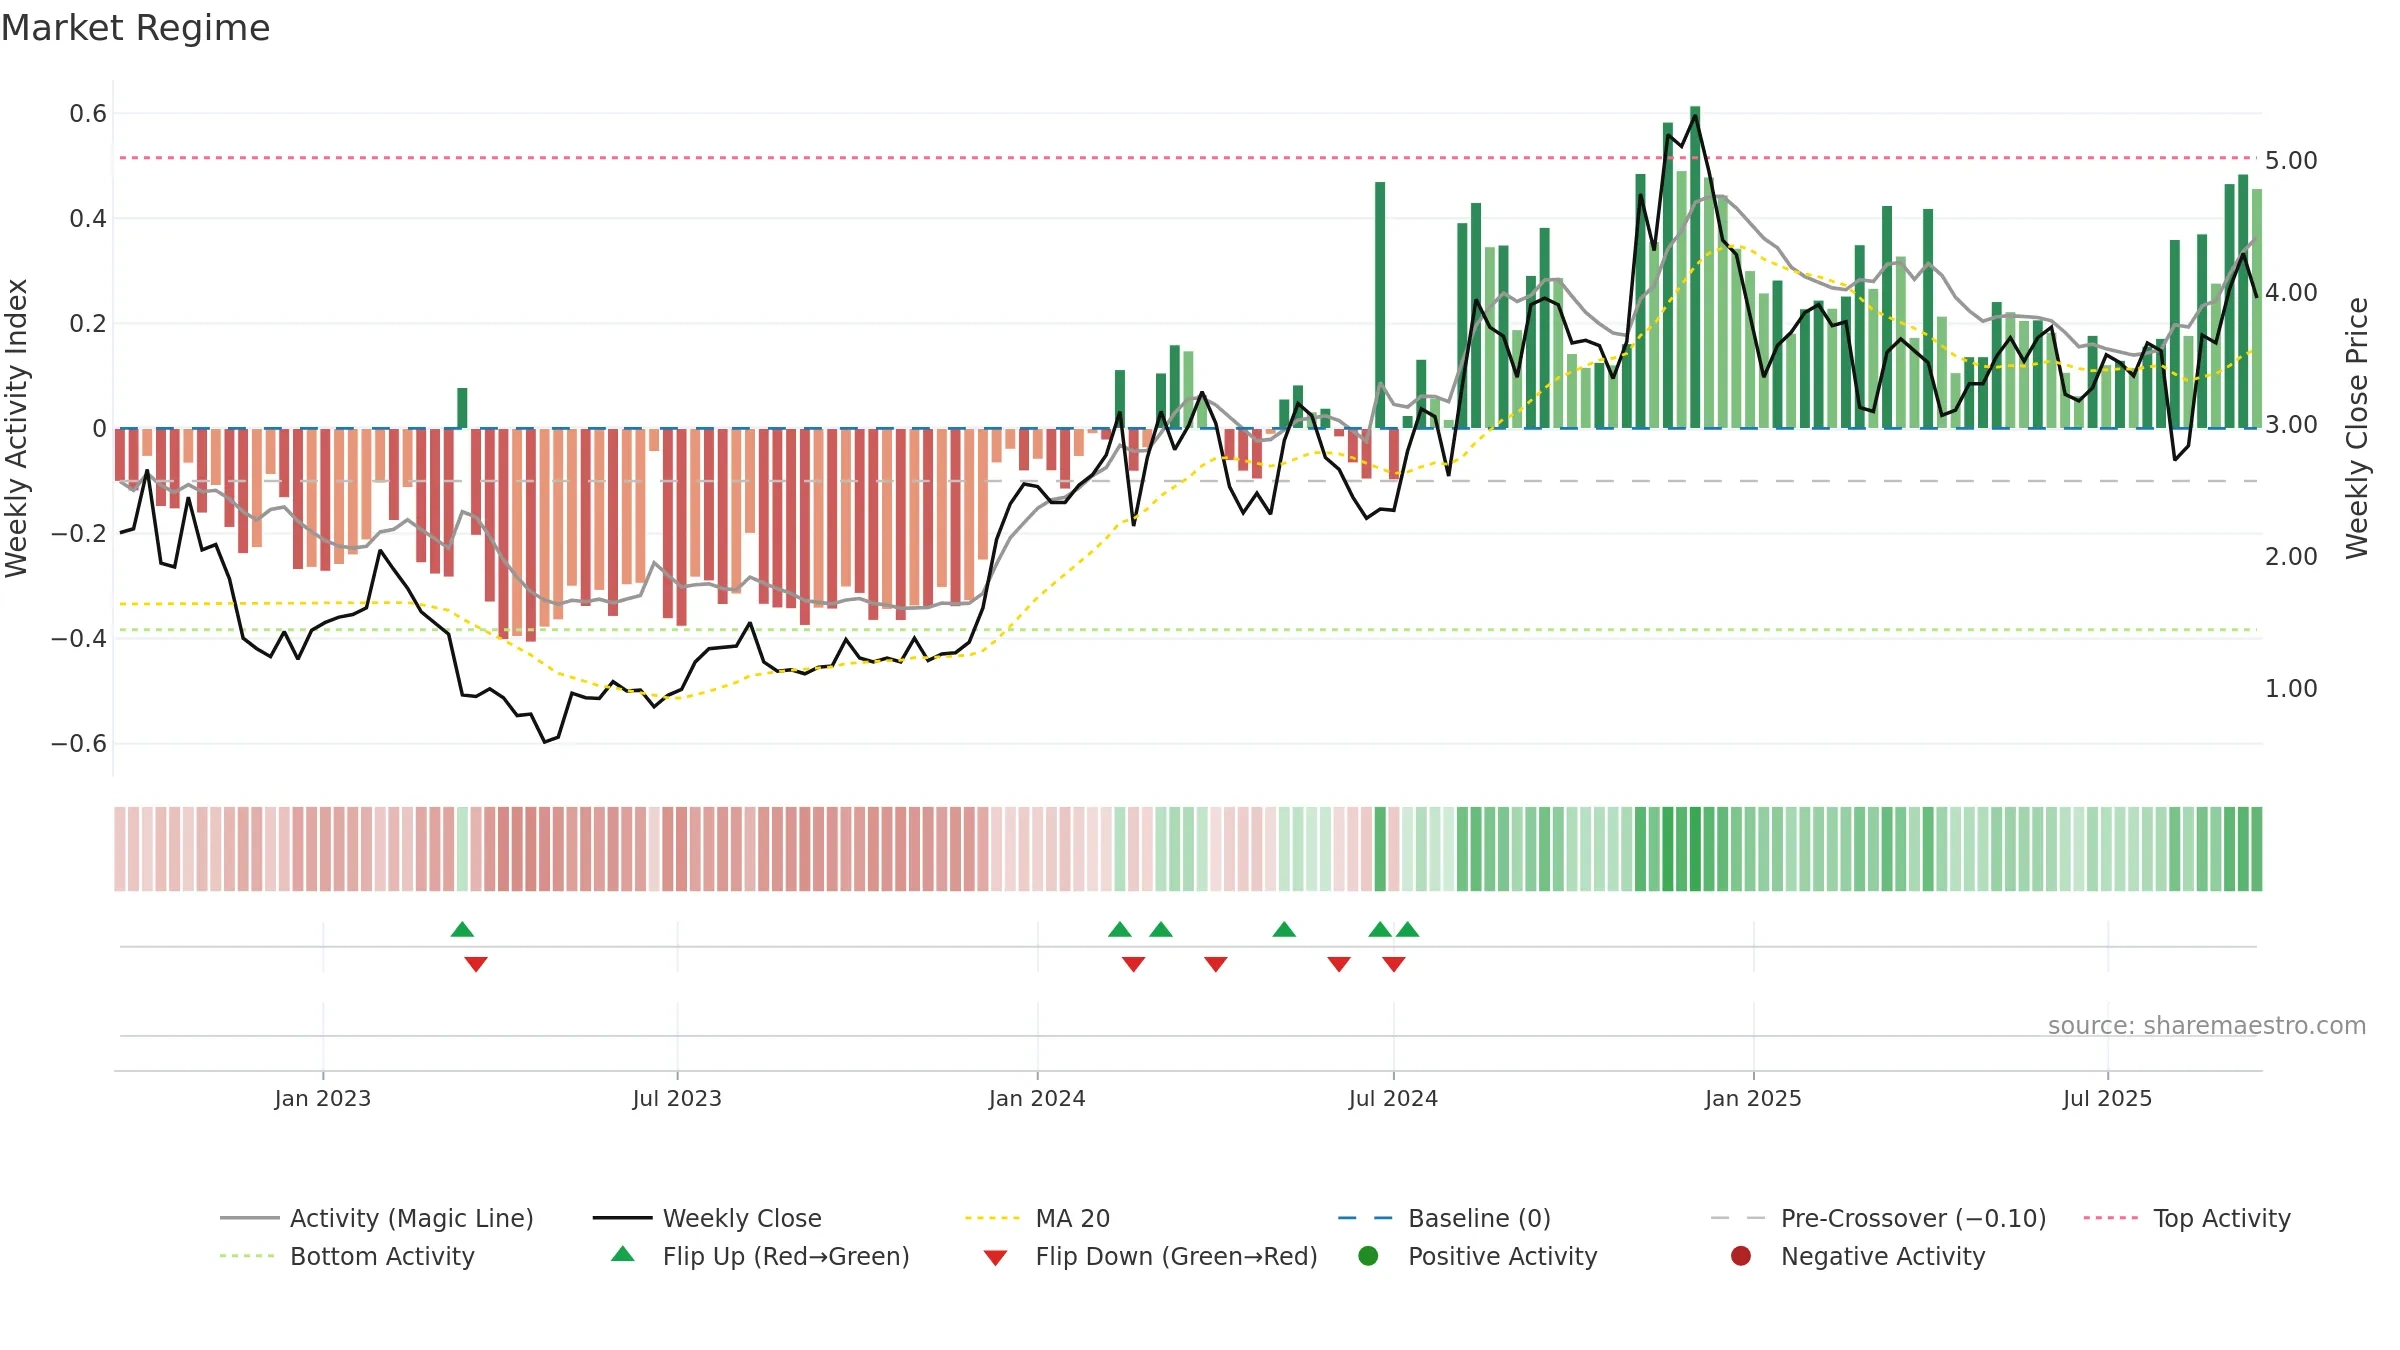Click the Negative Activity red circle legend icon
This screenshot has width=2400, height=1350.
coord(1741,1256)
